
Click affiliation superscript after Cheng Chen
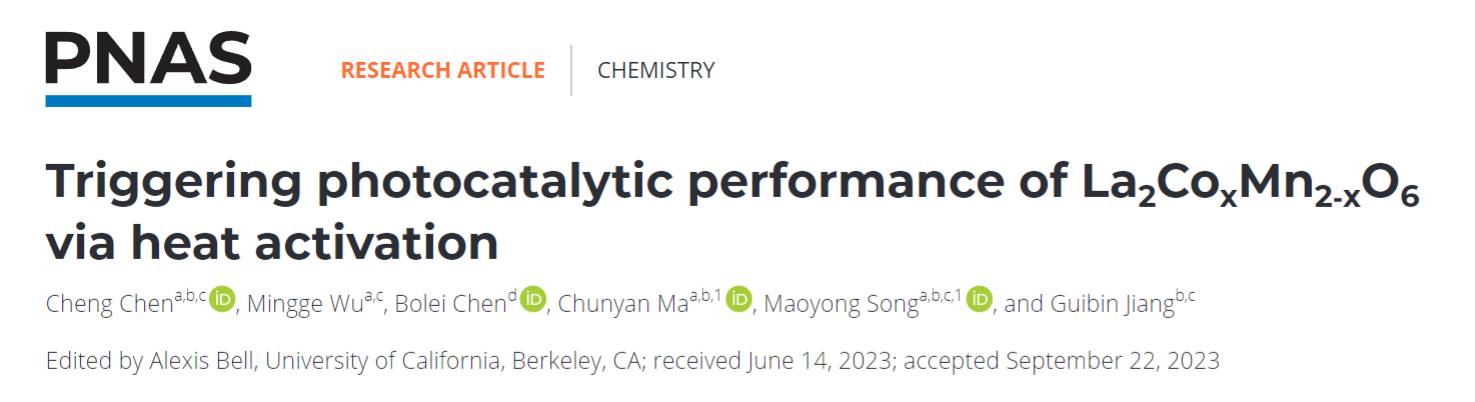(190, 296)
